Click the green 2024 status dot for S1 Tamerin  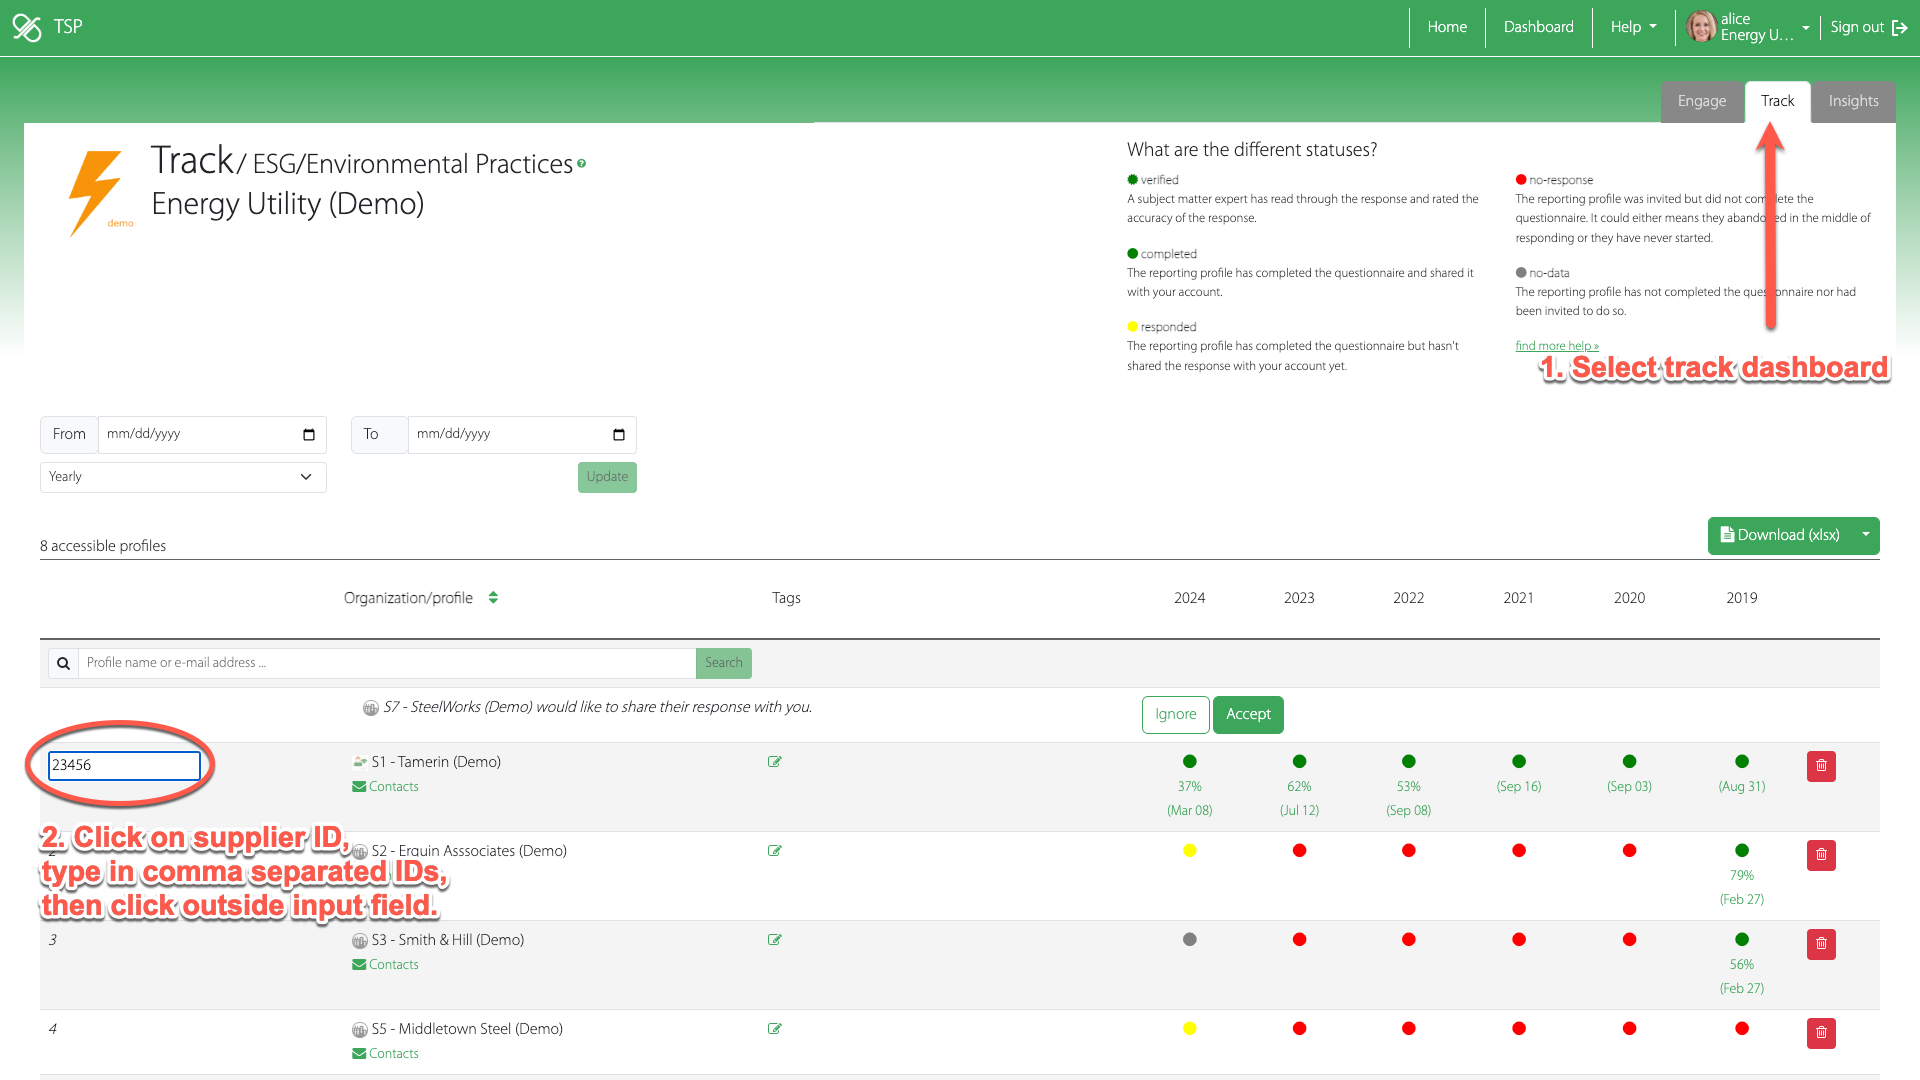[1189, 762]
